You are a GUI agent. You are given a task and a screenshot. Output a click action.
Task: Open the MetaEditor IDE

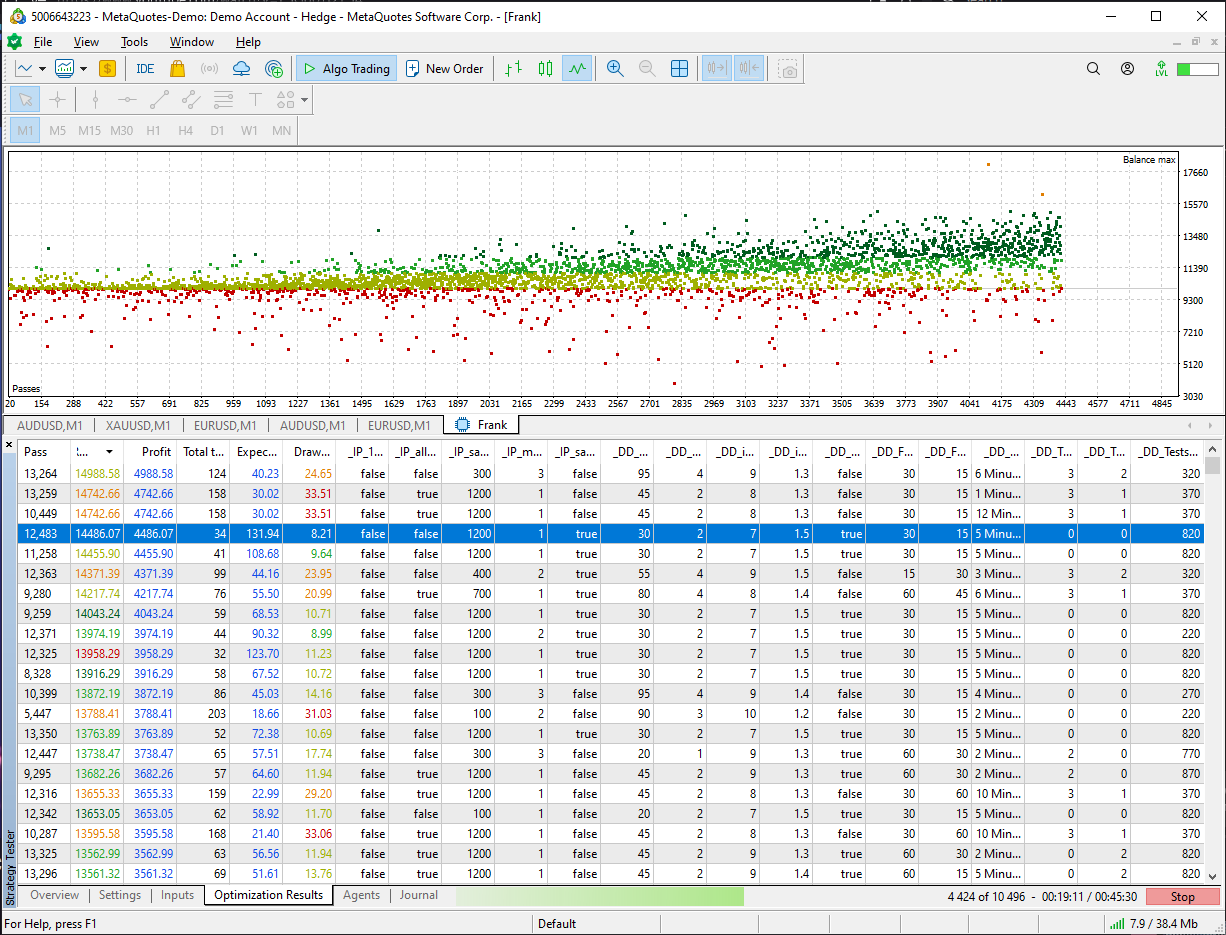tap(145, 69)
